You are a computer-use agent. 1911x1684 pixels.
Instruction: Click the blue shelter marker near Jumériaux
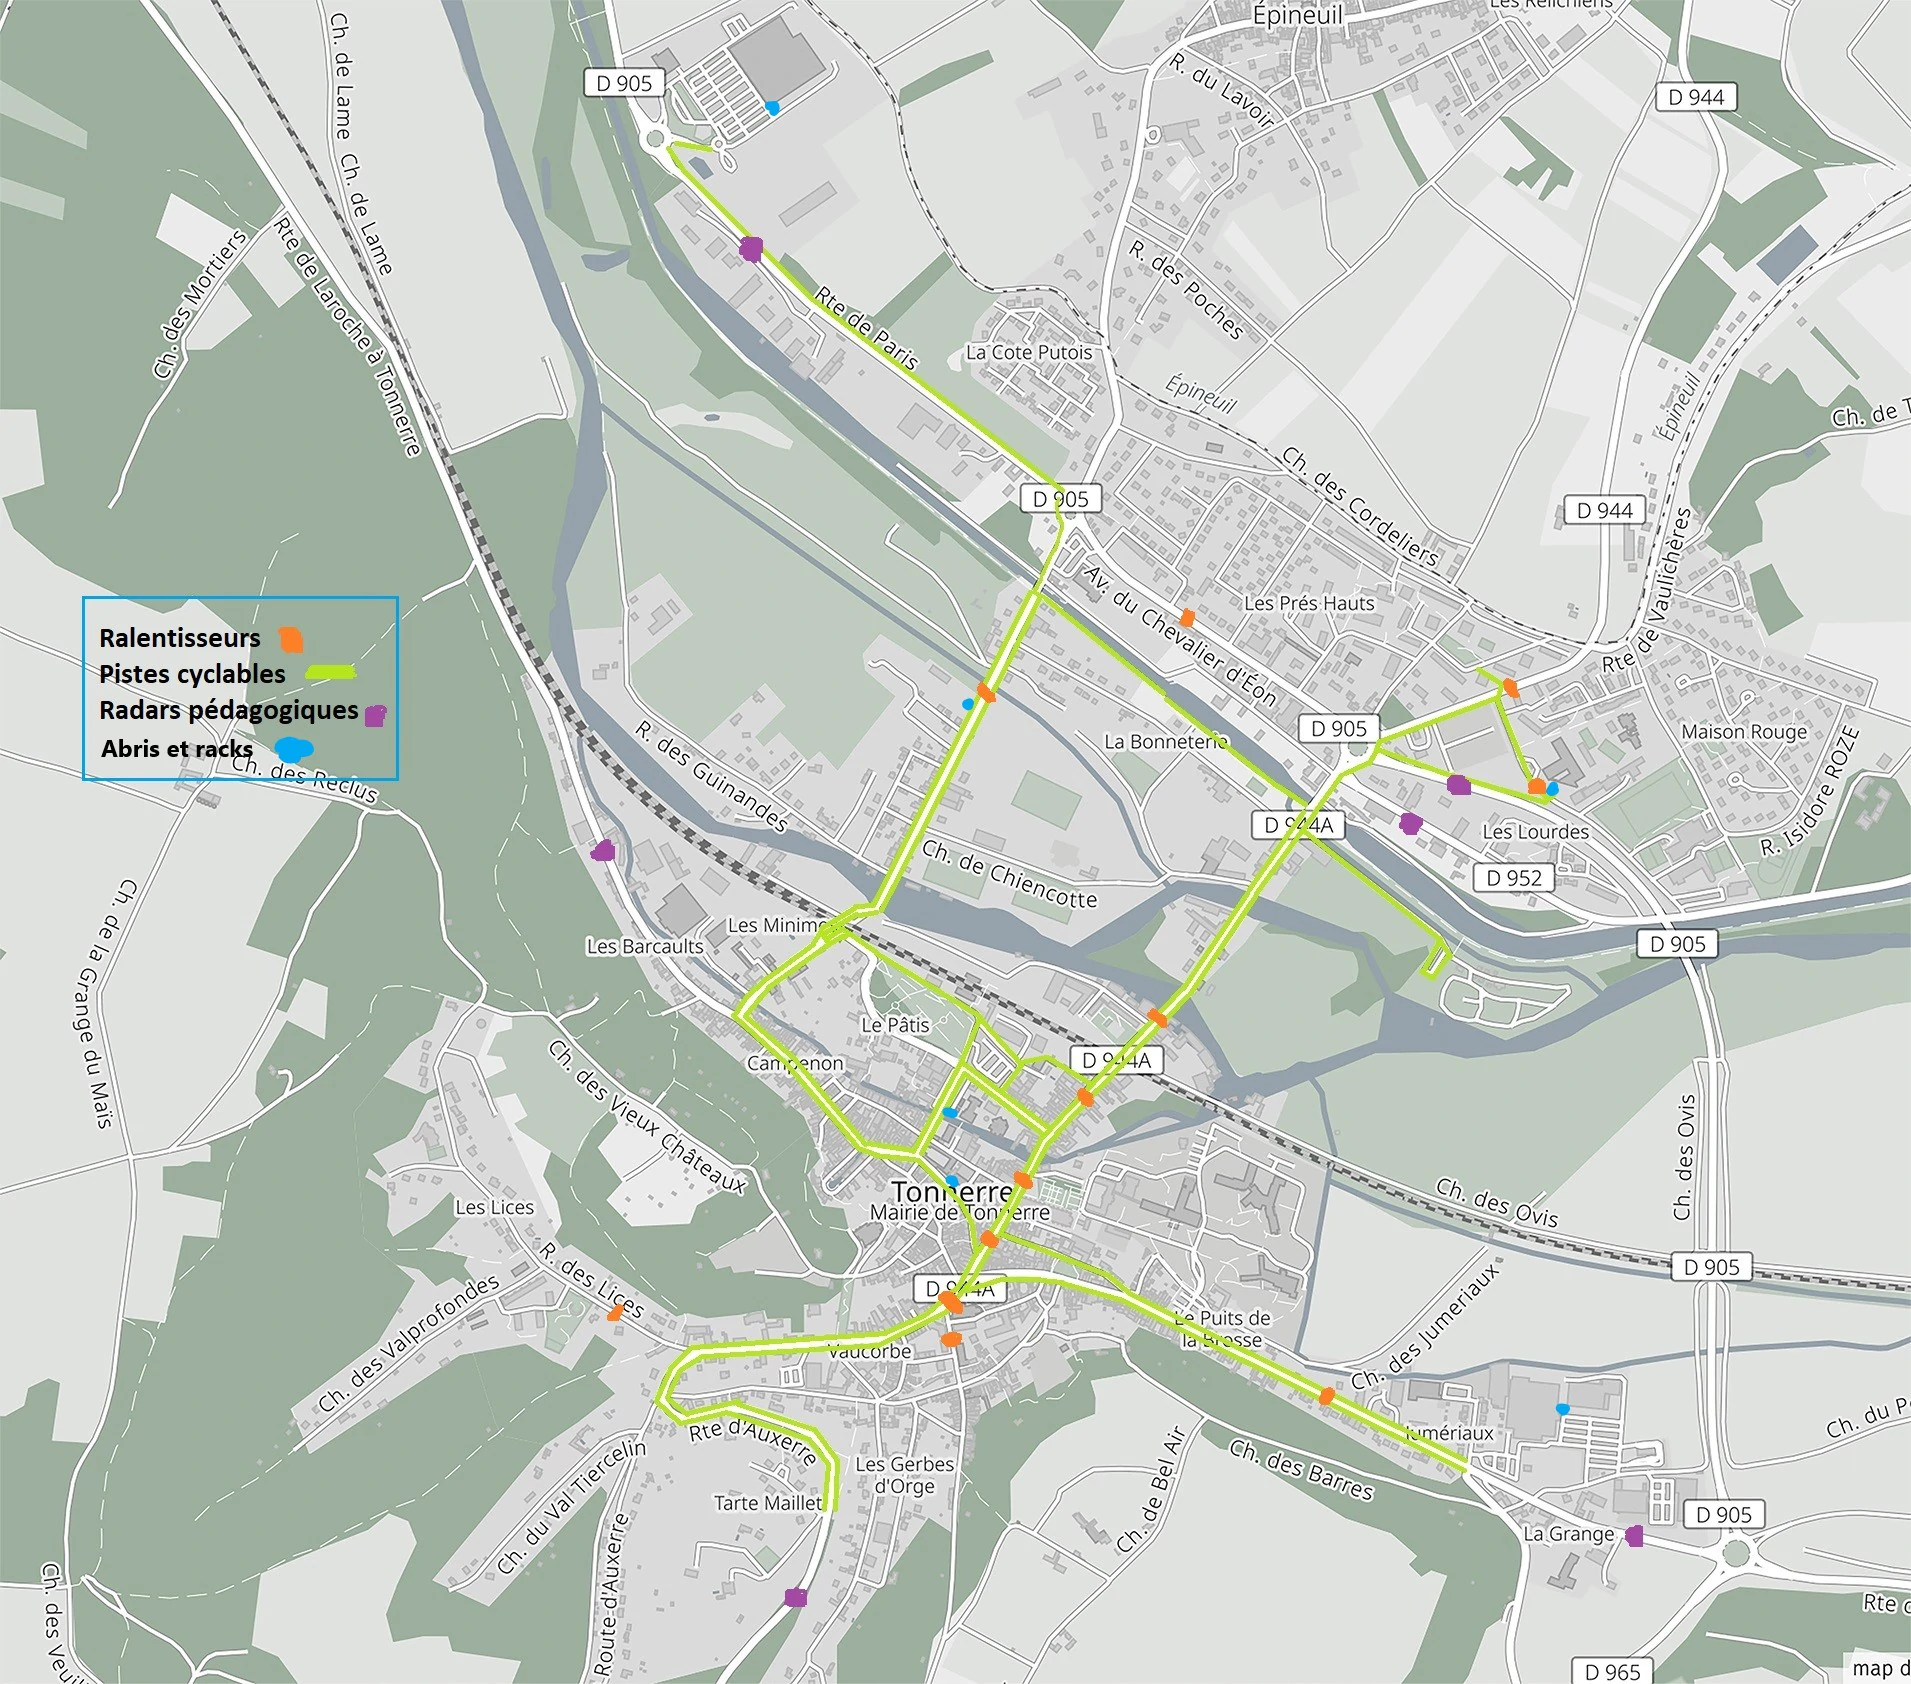pos(1562,1409)
